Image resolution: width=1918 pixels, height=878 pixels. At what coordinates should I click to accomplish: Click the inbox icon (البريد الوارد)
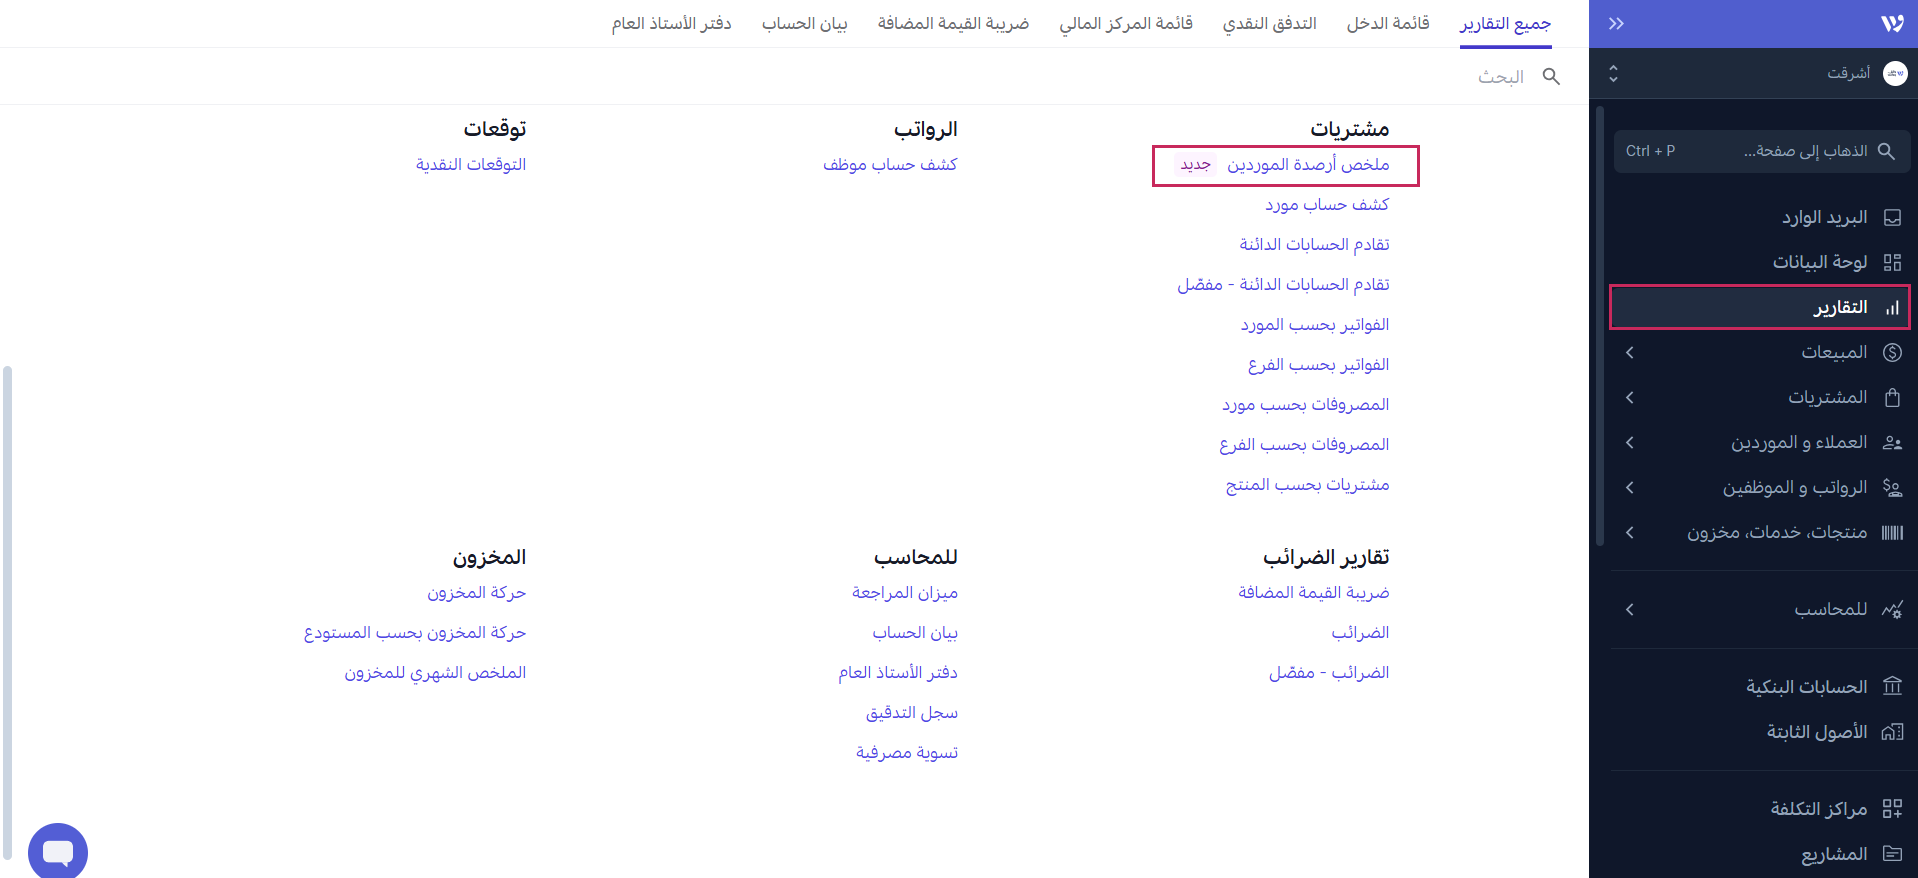tap(1891, 218)
